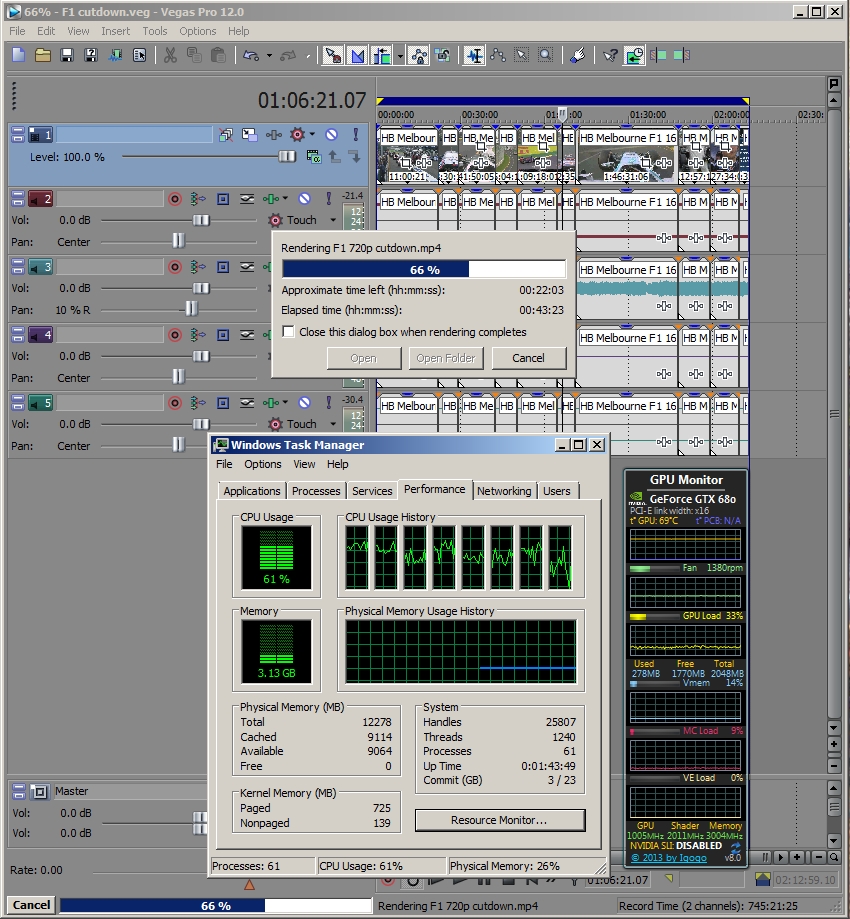
Task: Click the Render As toolbar icon
Action: point(115,55)
